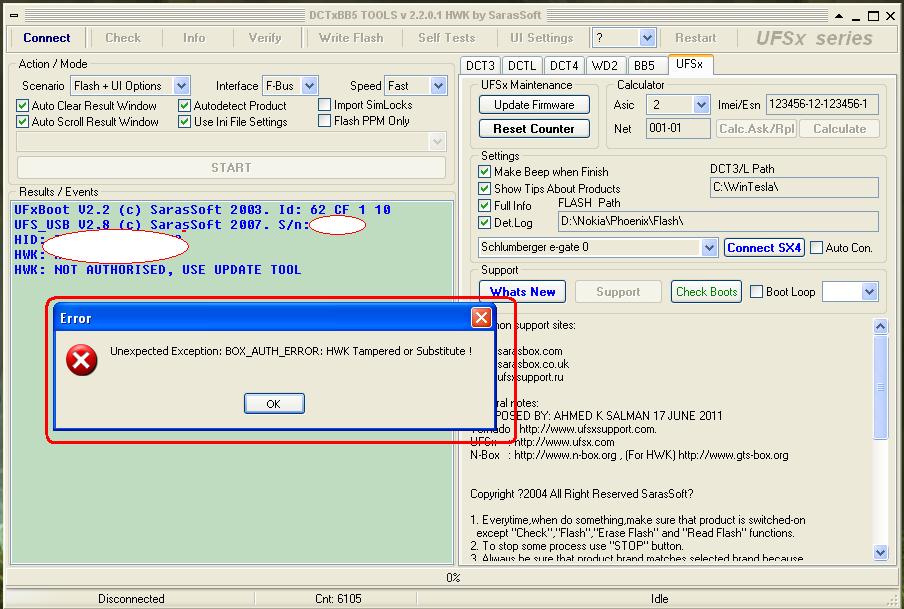Dismiss the Error dialog with OK
This screenshot has width=904, height=609.
[274, 404]
